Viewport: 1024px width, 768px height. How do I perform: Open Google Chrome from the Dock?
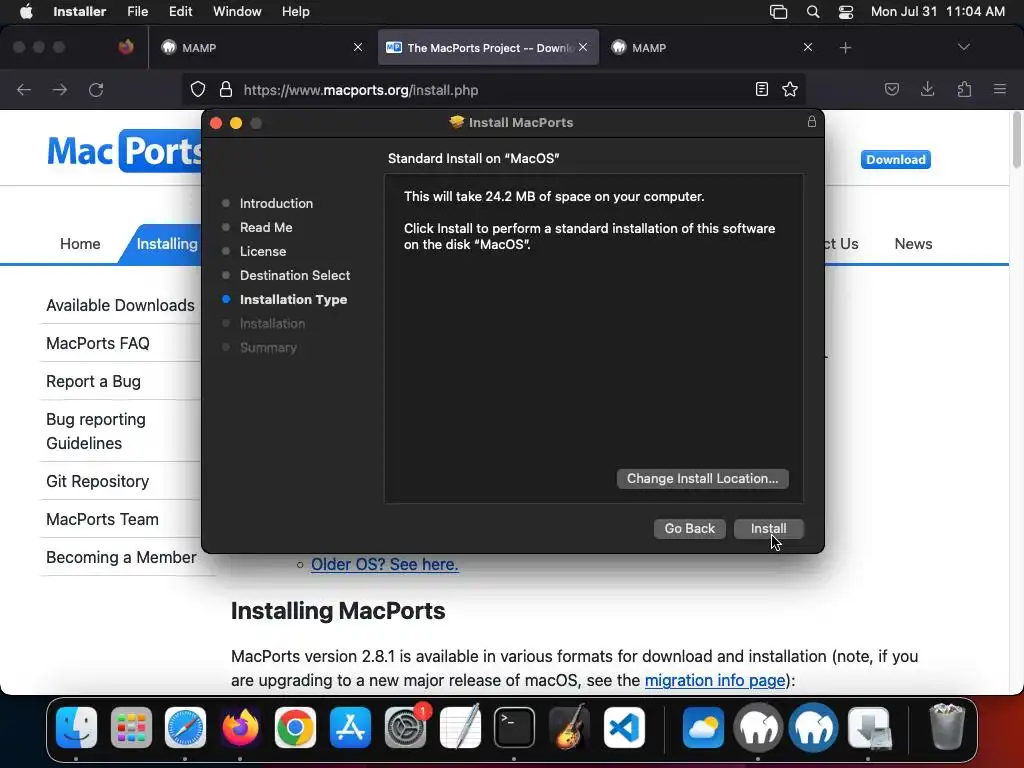(x=295, y=727)
